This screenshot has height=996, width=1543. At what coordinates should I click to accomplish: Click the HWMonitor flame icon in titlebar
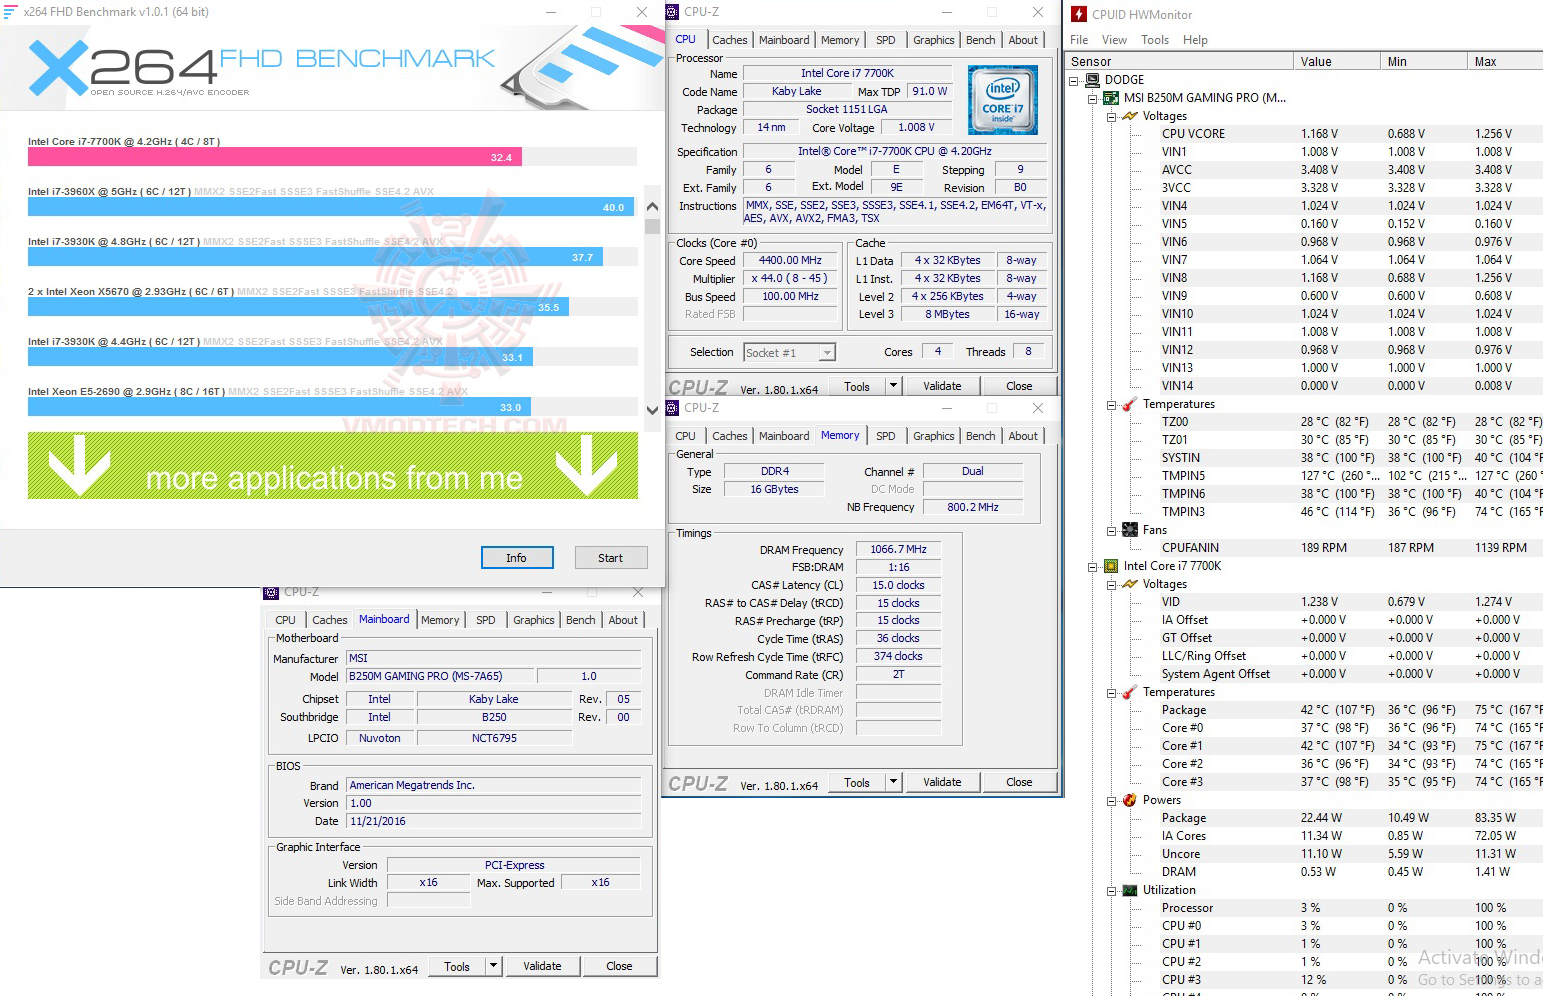(x=1079, y=14)
